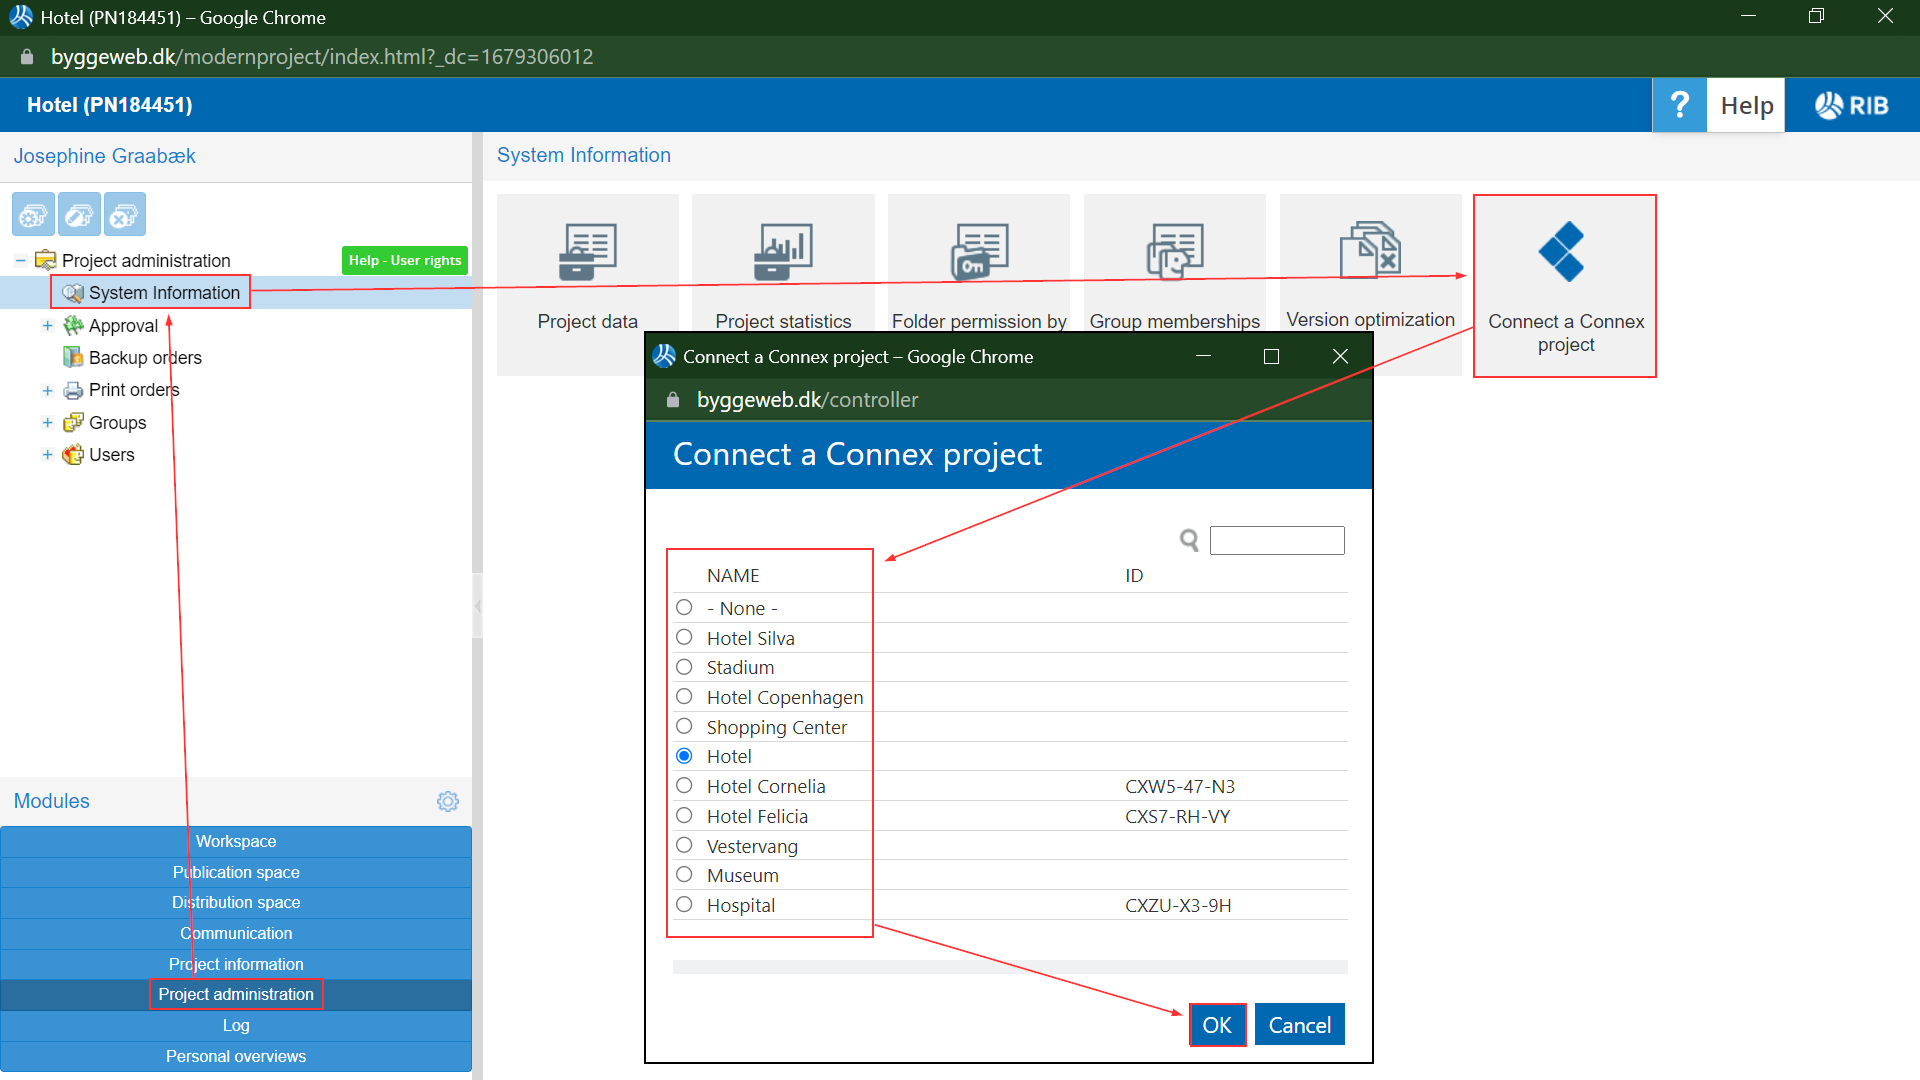The width and height of the screenshot is (1920, 1080).
Task: Click the Cancel button
Action: (1299, 1025)
